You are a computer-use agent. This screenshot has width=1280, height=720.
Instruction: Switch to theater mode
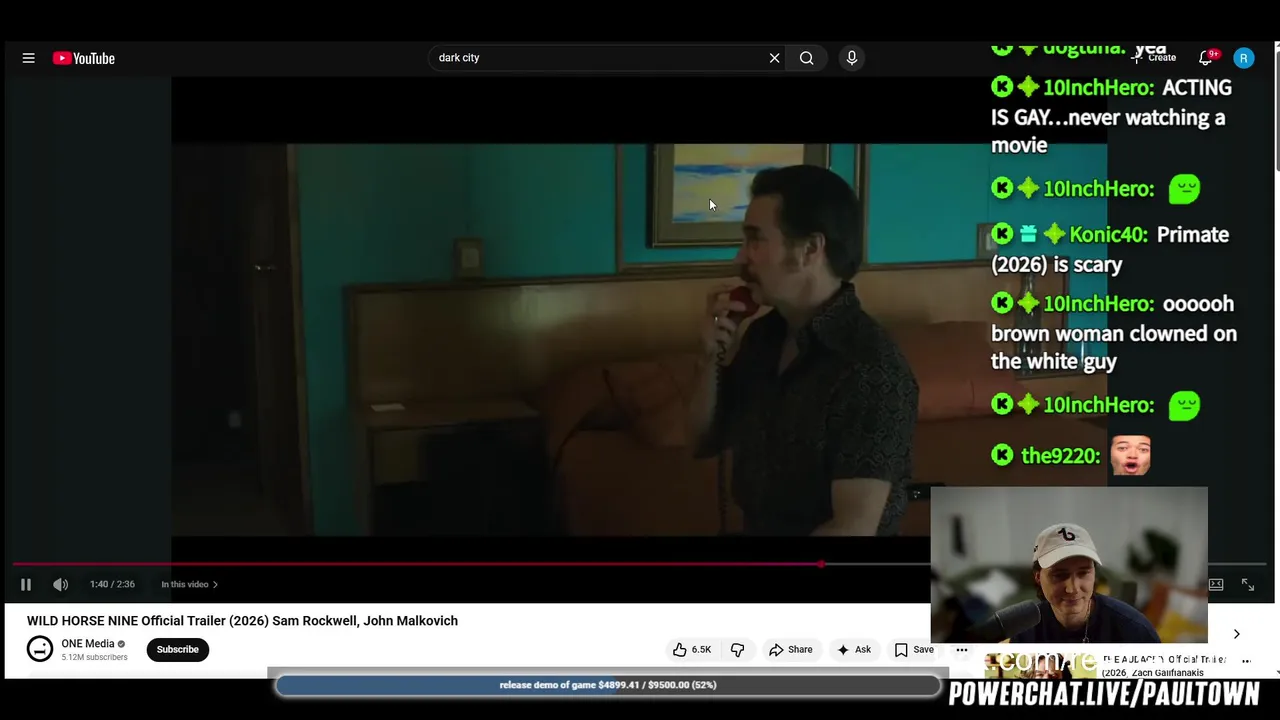(1216, 584)
